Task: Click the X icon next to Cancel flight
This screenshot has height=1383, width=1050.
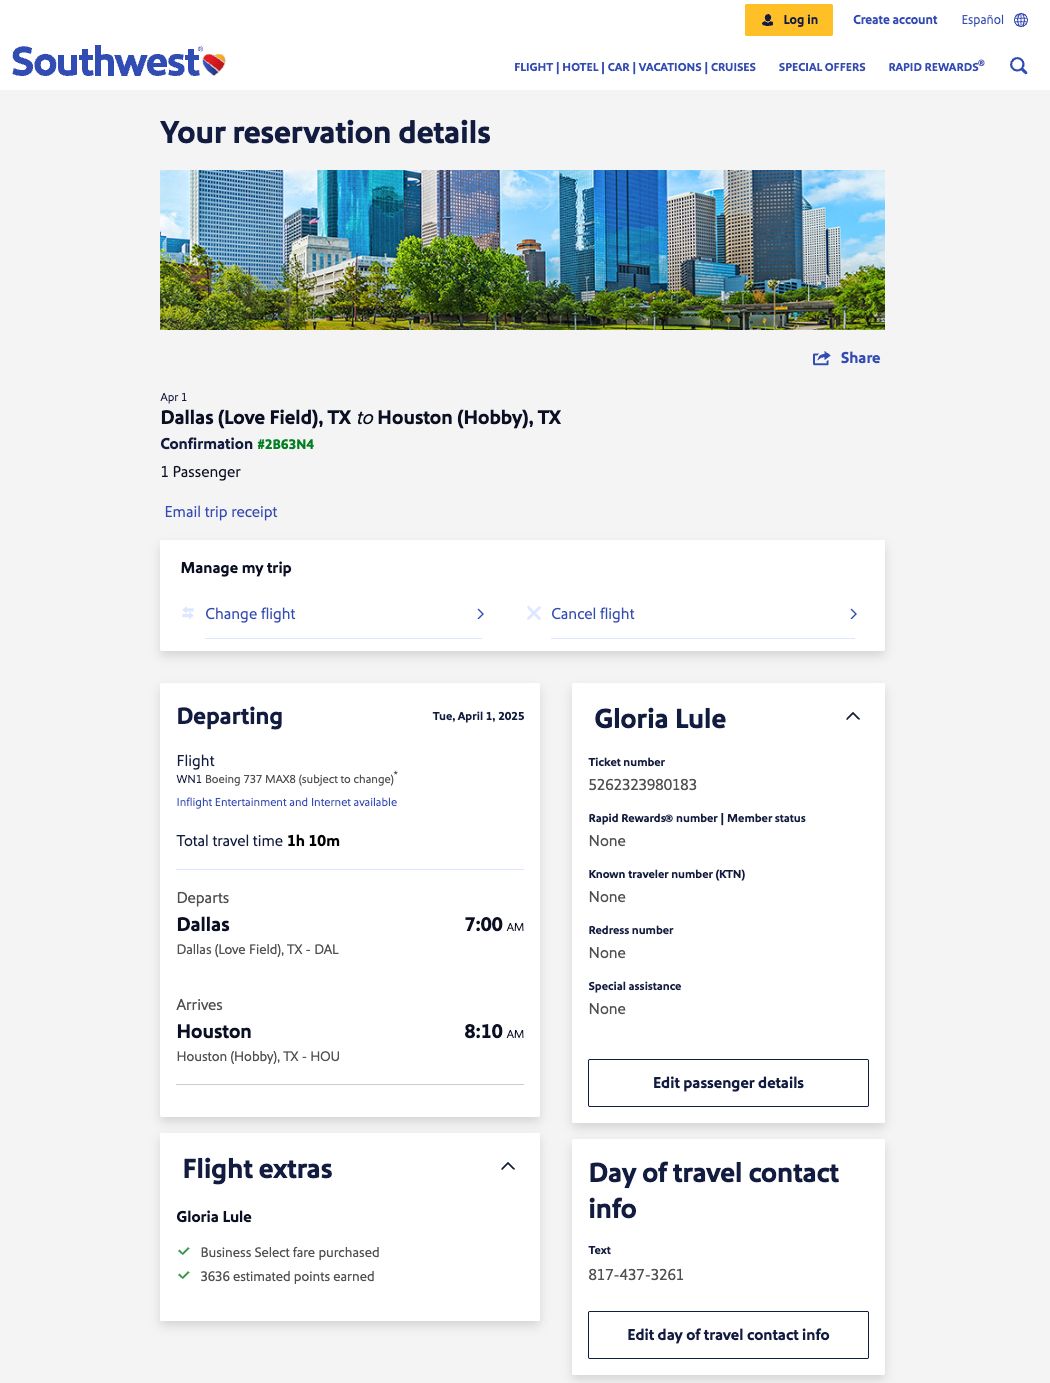Action: pos(533,613)
